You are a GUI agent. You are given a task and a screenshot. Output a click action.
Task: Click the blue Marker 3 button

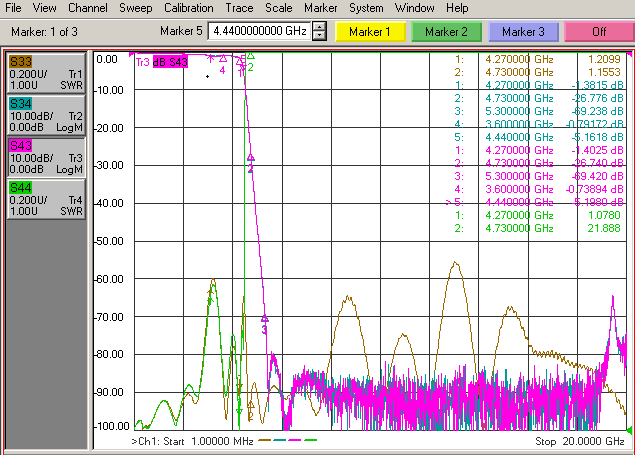(523, 32)
